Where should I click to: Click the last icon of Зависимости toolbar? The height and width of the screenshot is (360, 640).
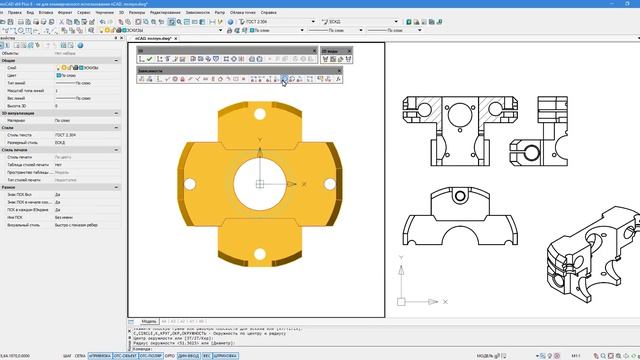(338, 79)
